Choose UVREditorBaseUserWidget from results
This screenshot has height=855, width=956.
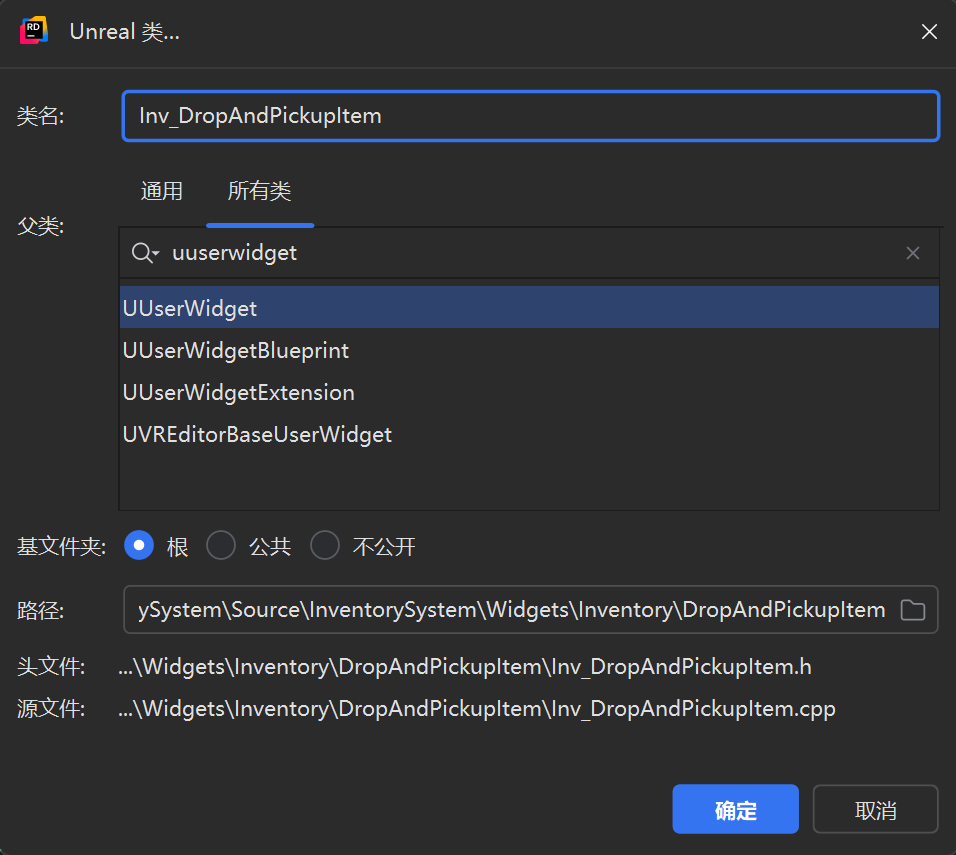tap(257, 434)
